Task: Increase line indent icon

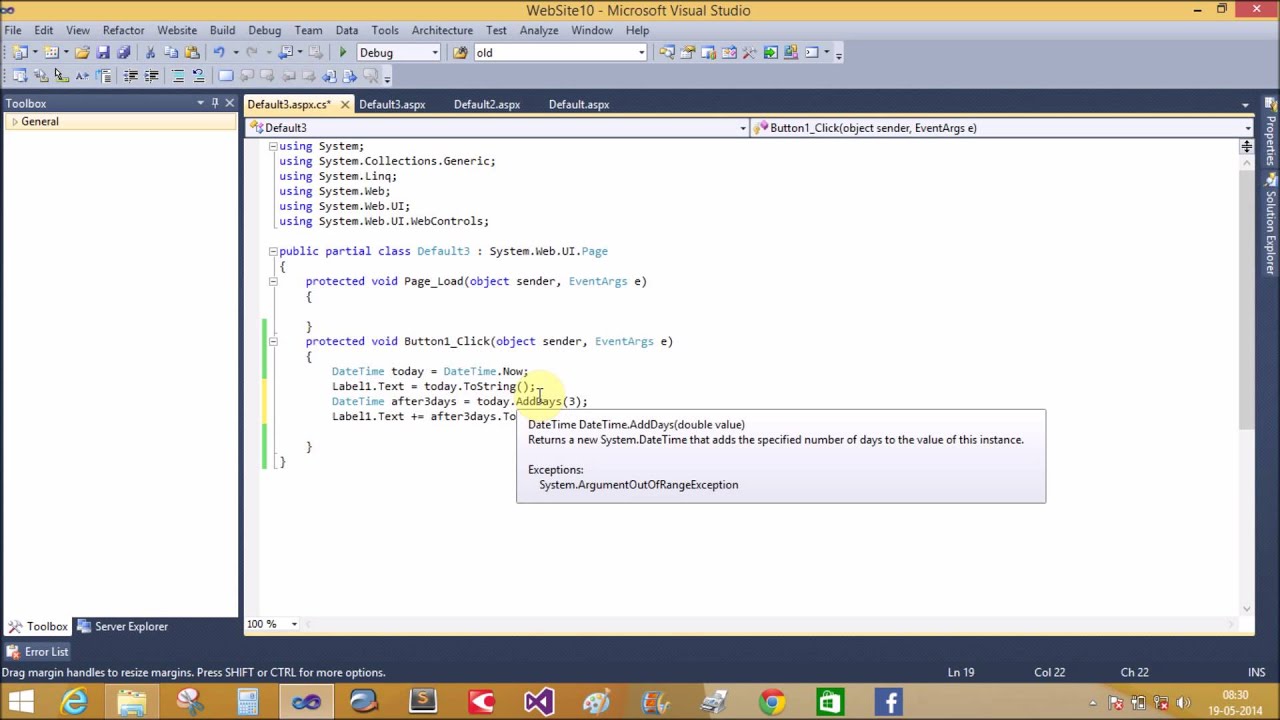Action: 152,76
